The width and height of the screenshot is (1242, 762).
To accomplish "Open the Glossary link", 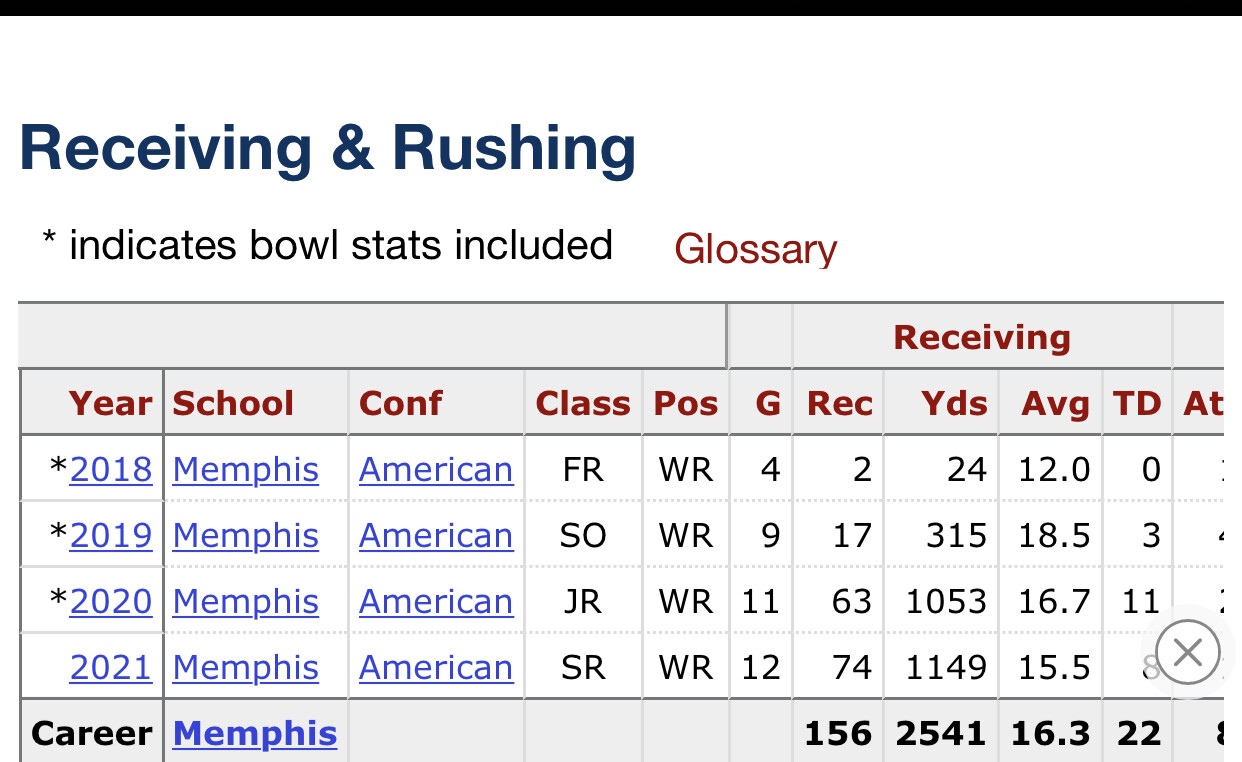I will tap(755, 249).
